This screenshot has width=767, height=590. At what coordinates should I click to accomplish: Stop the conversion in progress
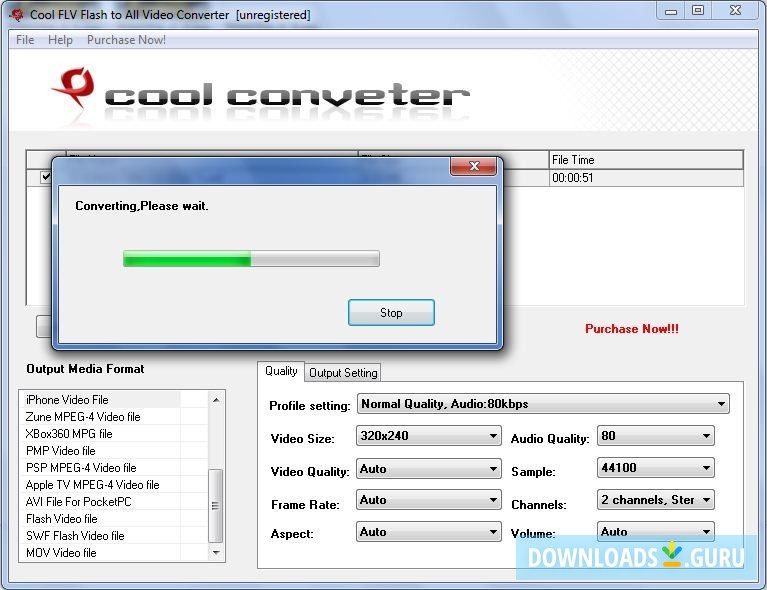tap(391, 313)
